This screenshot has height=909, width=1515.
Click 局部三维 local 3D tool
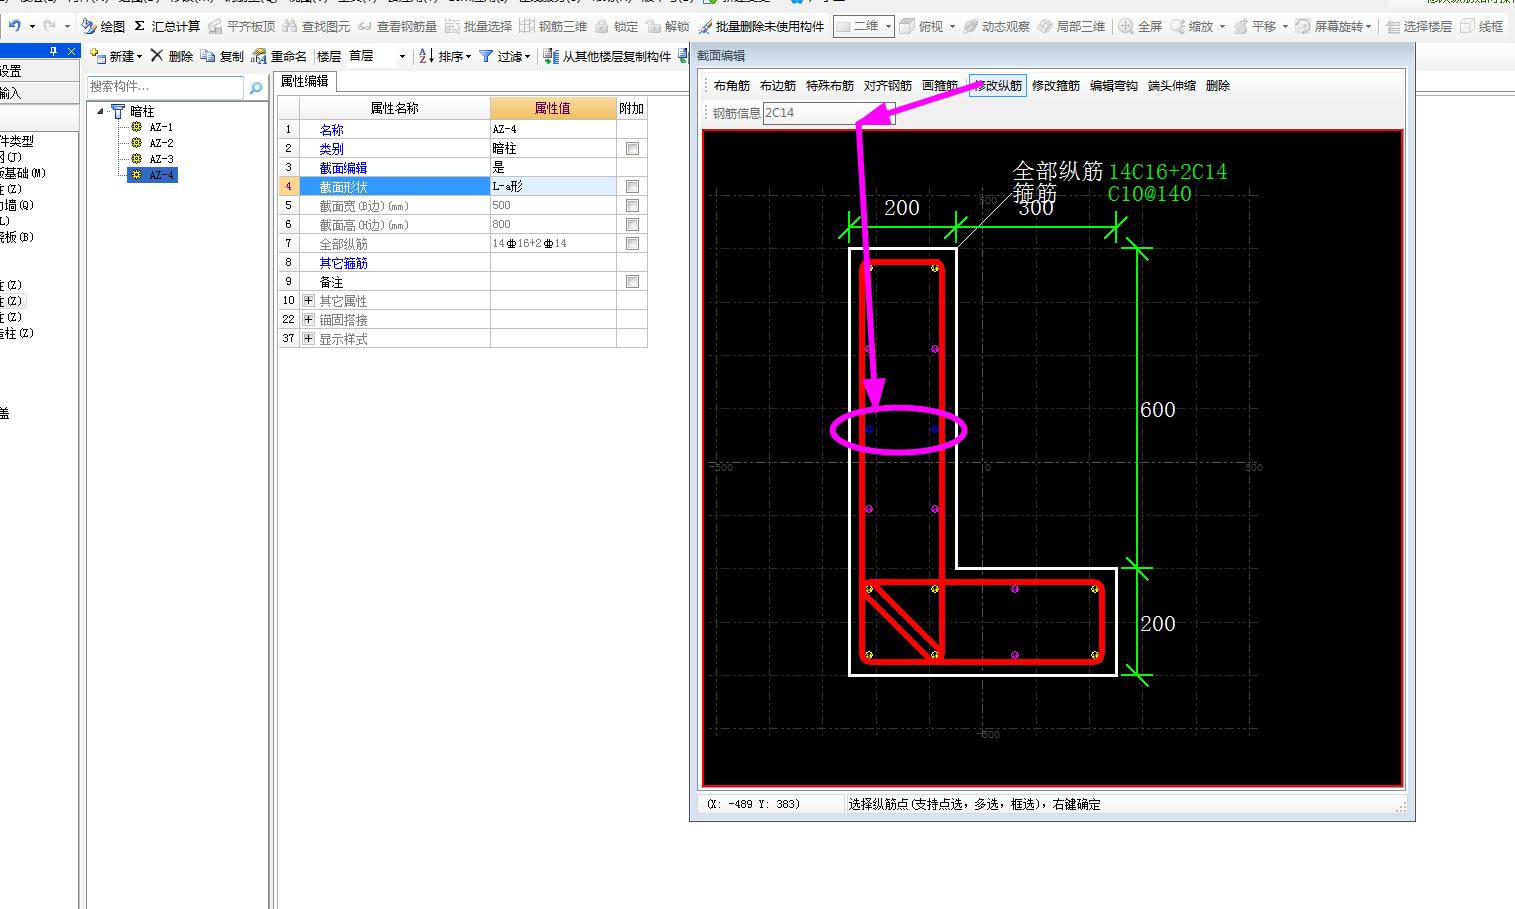tap(1071, 26)
